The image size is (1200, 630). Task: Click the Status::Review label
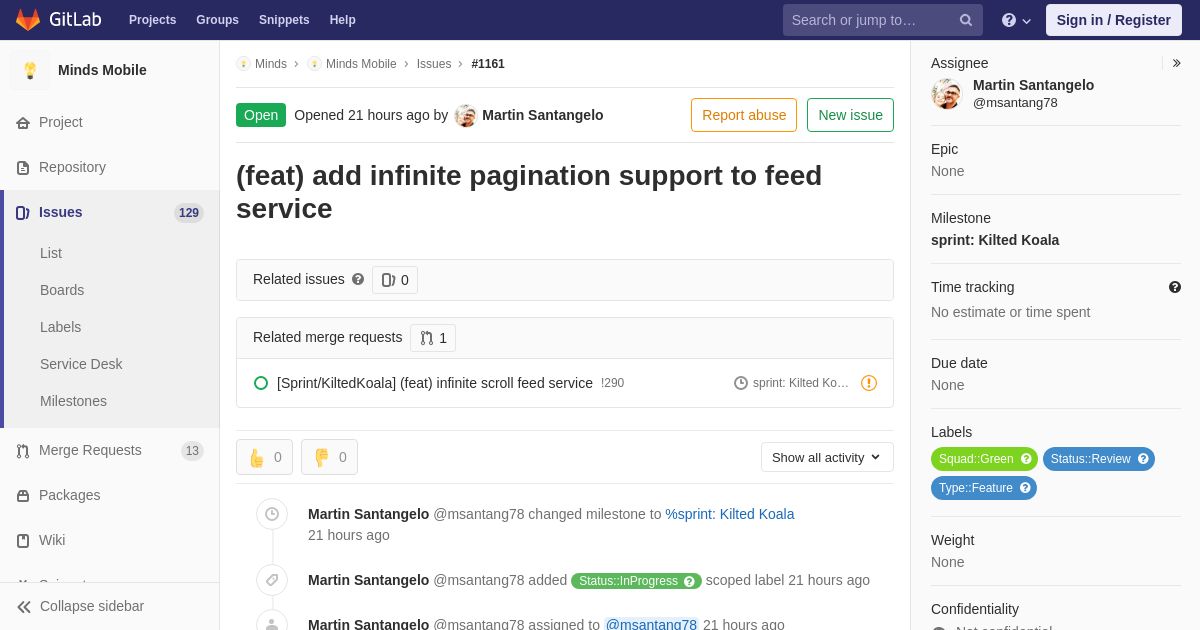(1090, 459)
